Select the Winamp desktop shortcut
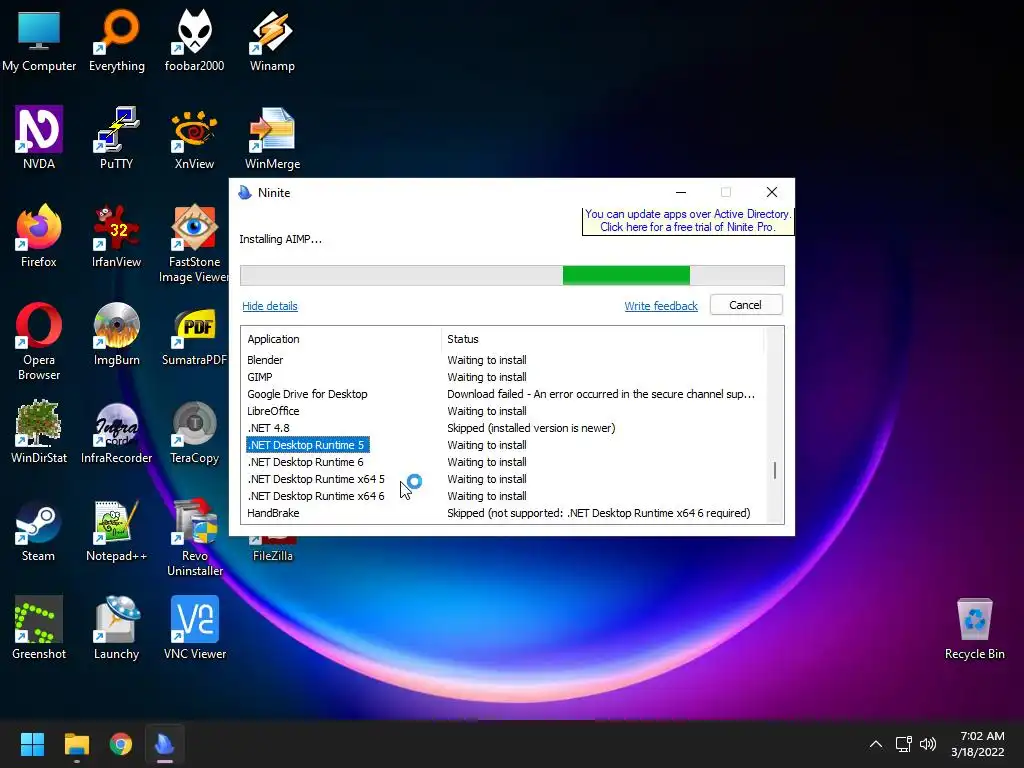 pos(272,40)
